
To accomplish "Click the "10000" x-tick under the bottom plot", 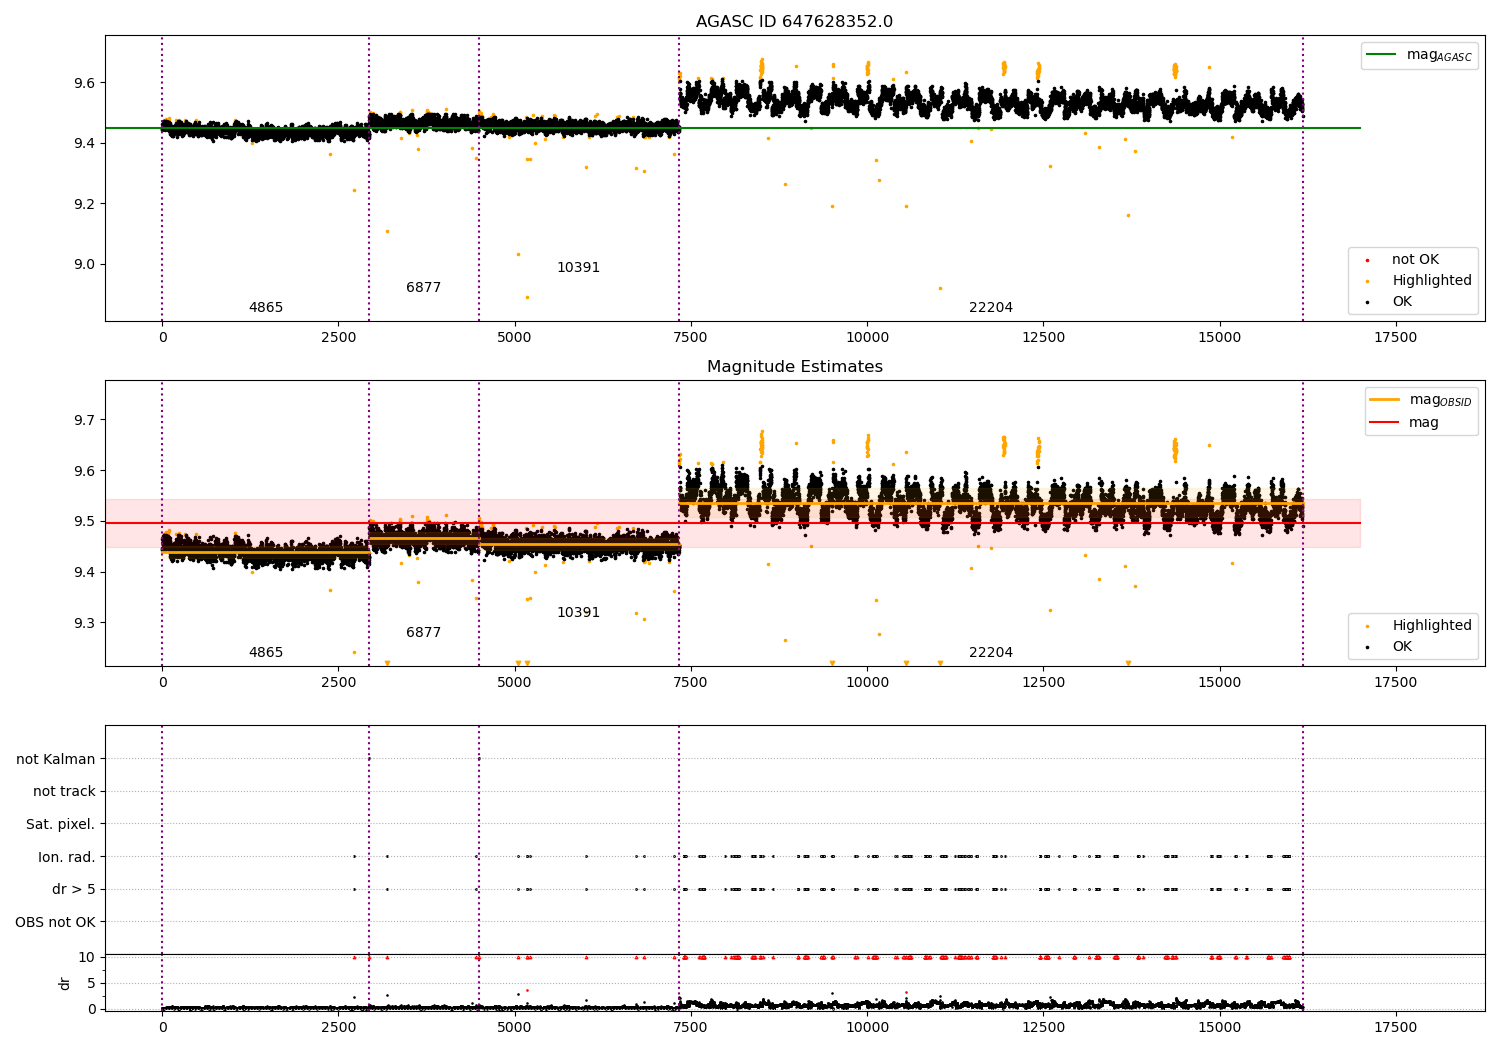I will coord(867,1027).
